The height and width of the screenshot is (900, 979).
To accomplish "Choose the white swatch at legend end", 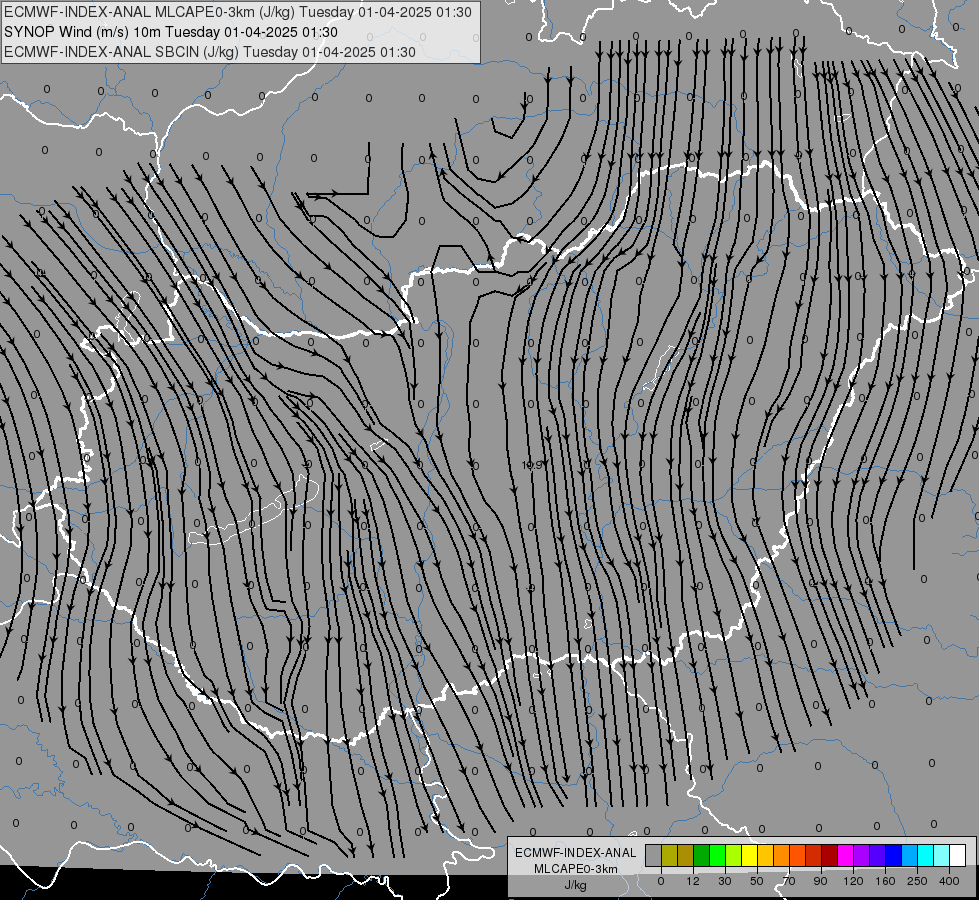I will click(x=958, y=855).
